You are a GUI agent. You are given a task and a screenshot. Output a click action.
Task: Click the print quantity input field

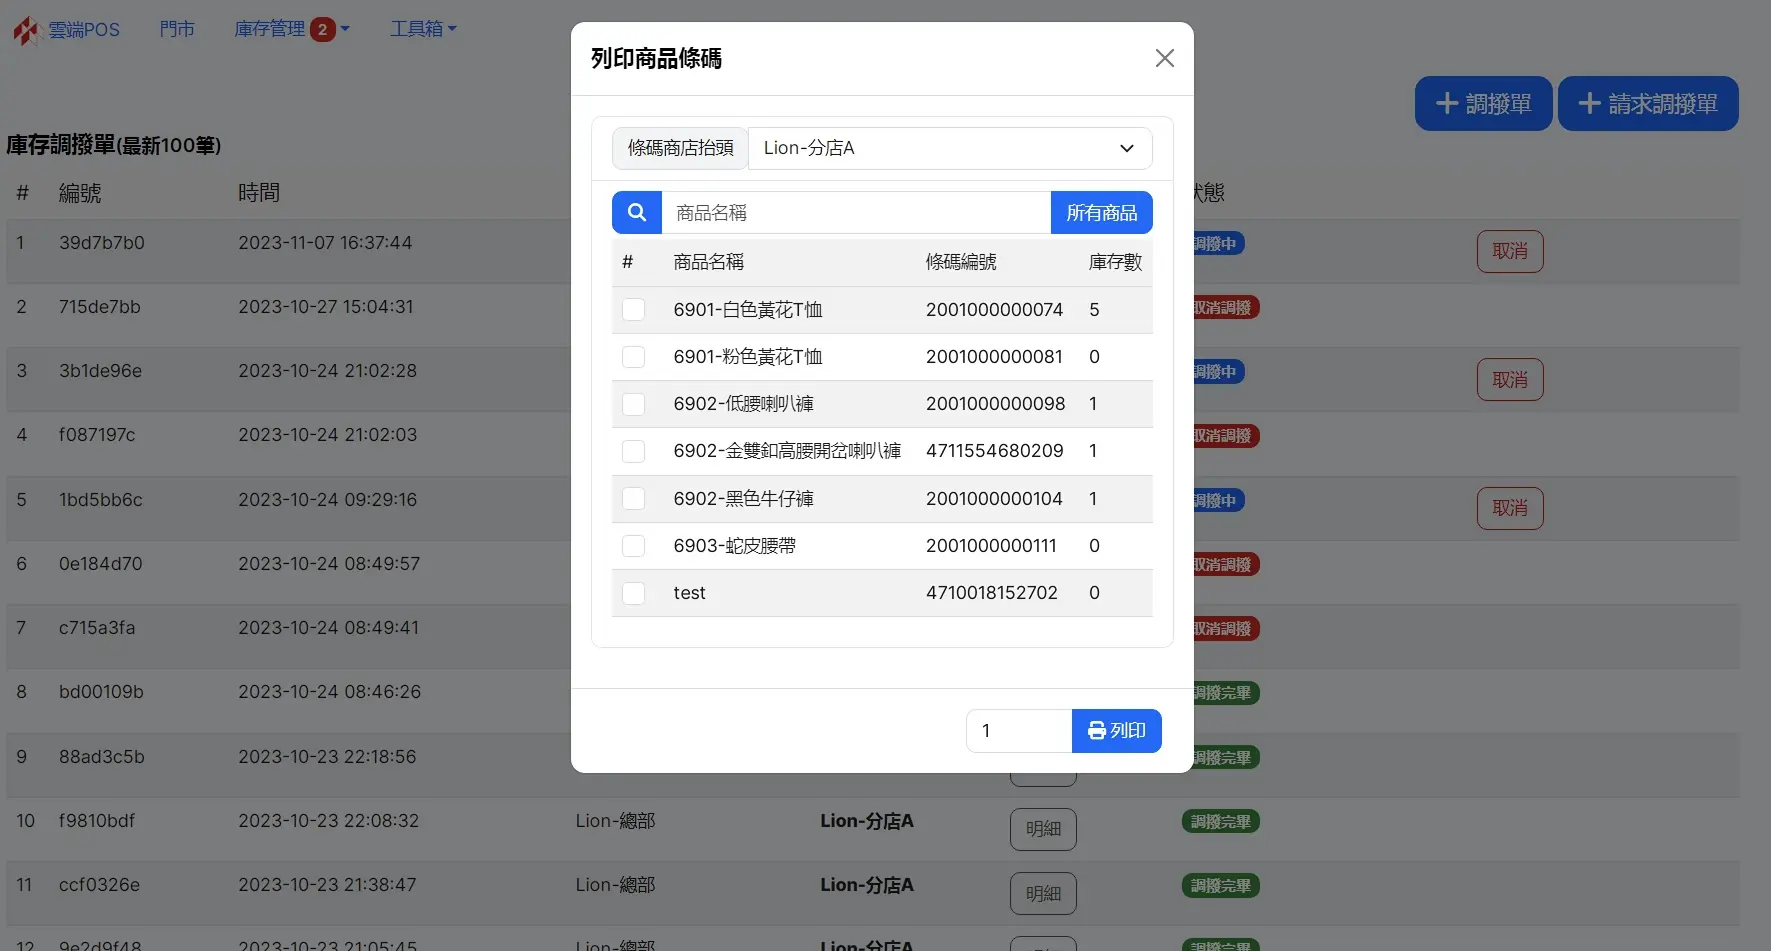pyautogui.click(x=1018, y=731)
